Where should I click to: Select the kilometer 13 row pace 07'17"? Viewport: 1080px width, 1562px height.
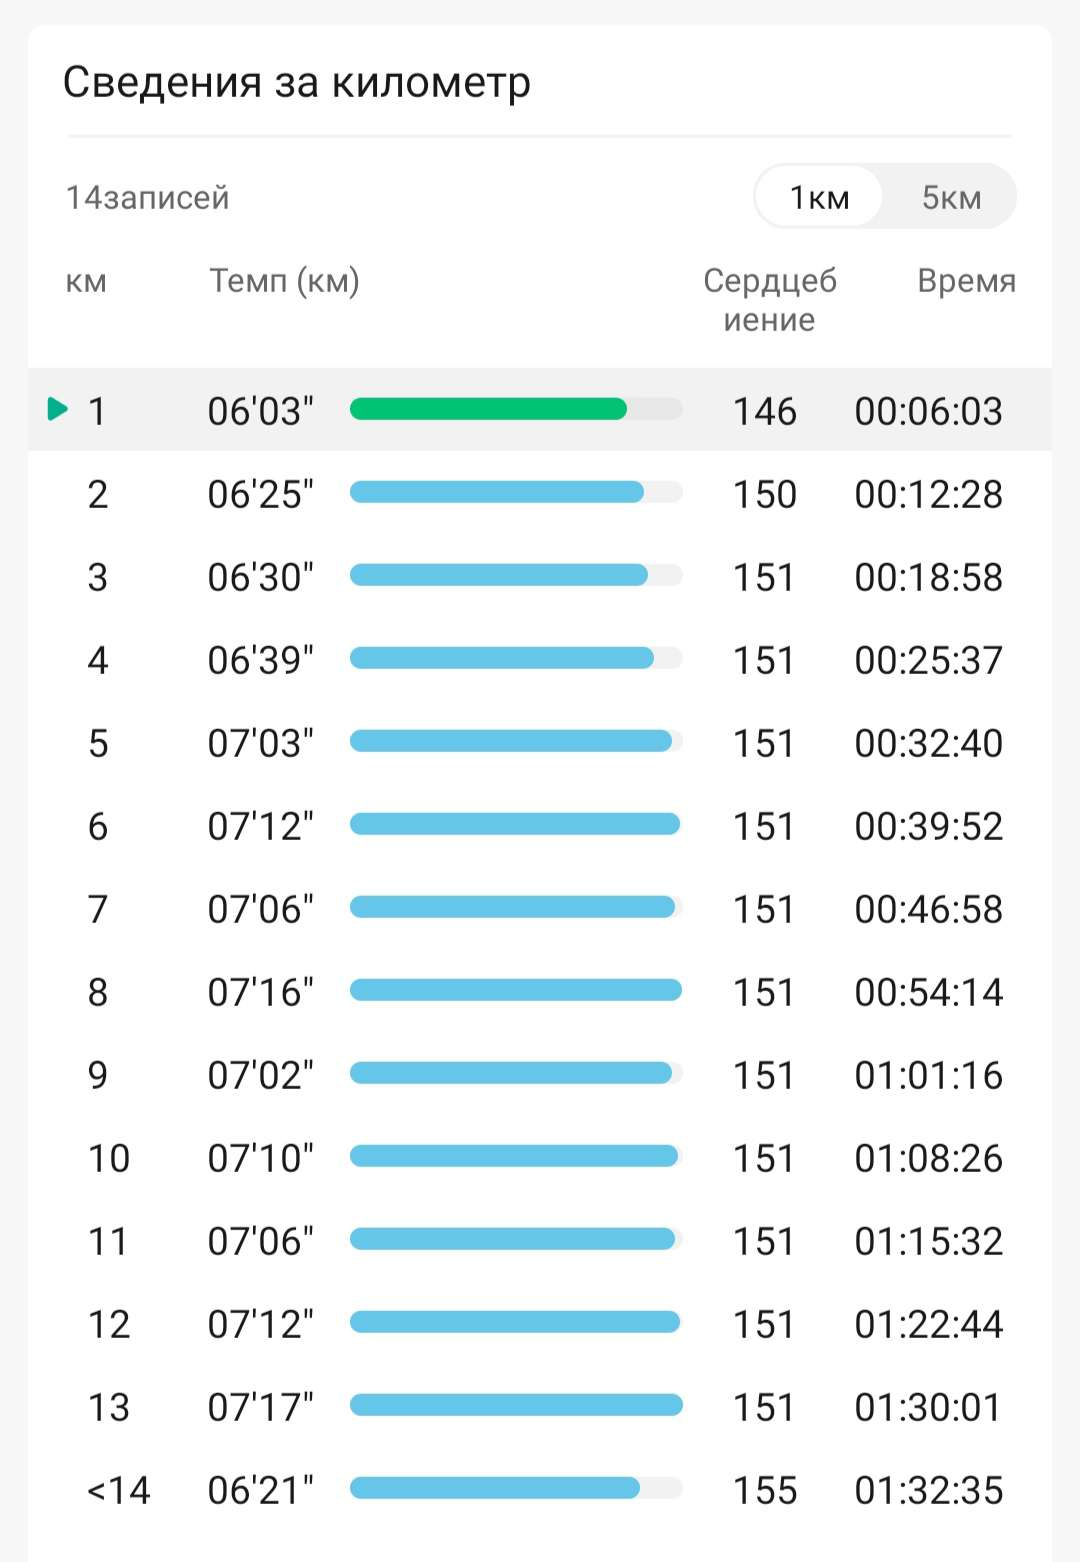(x=260, y=1407)
